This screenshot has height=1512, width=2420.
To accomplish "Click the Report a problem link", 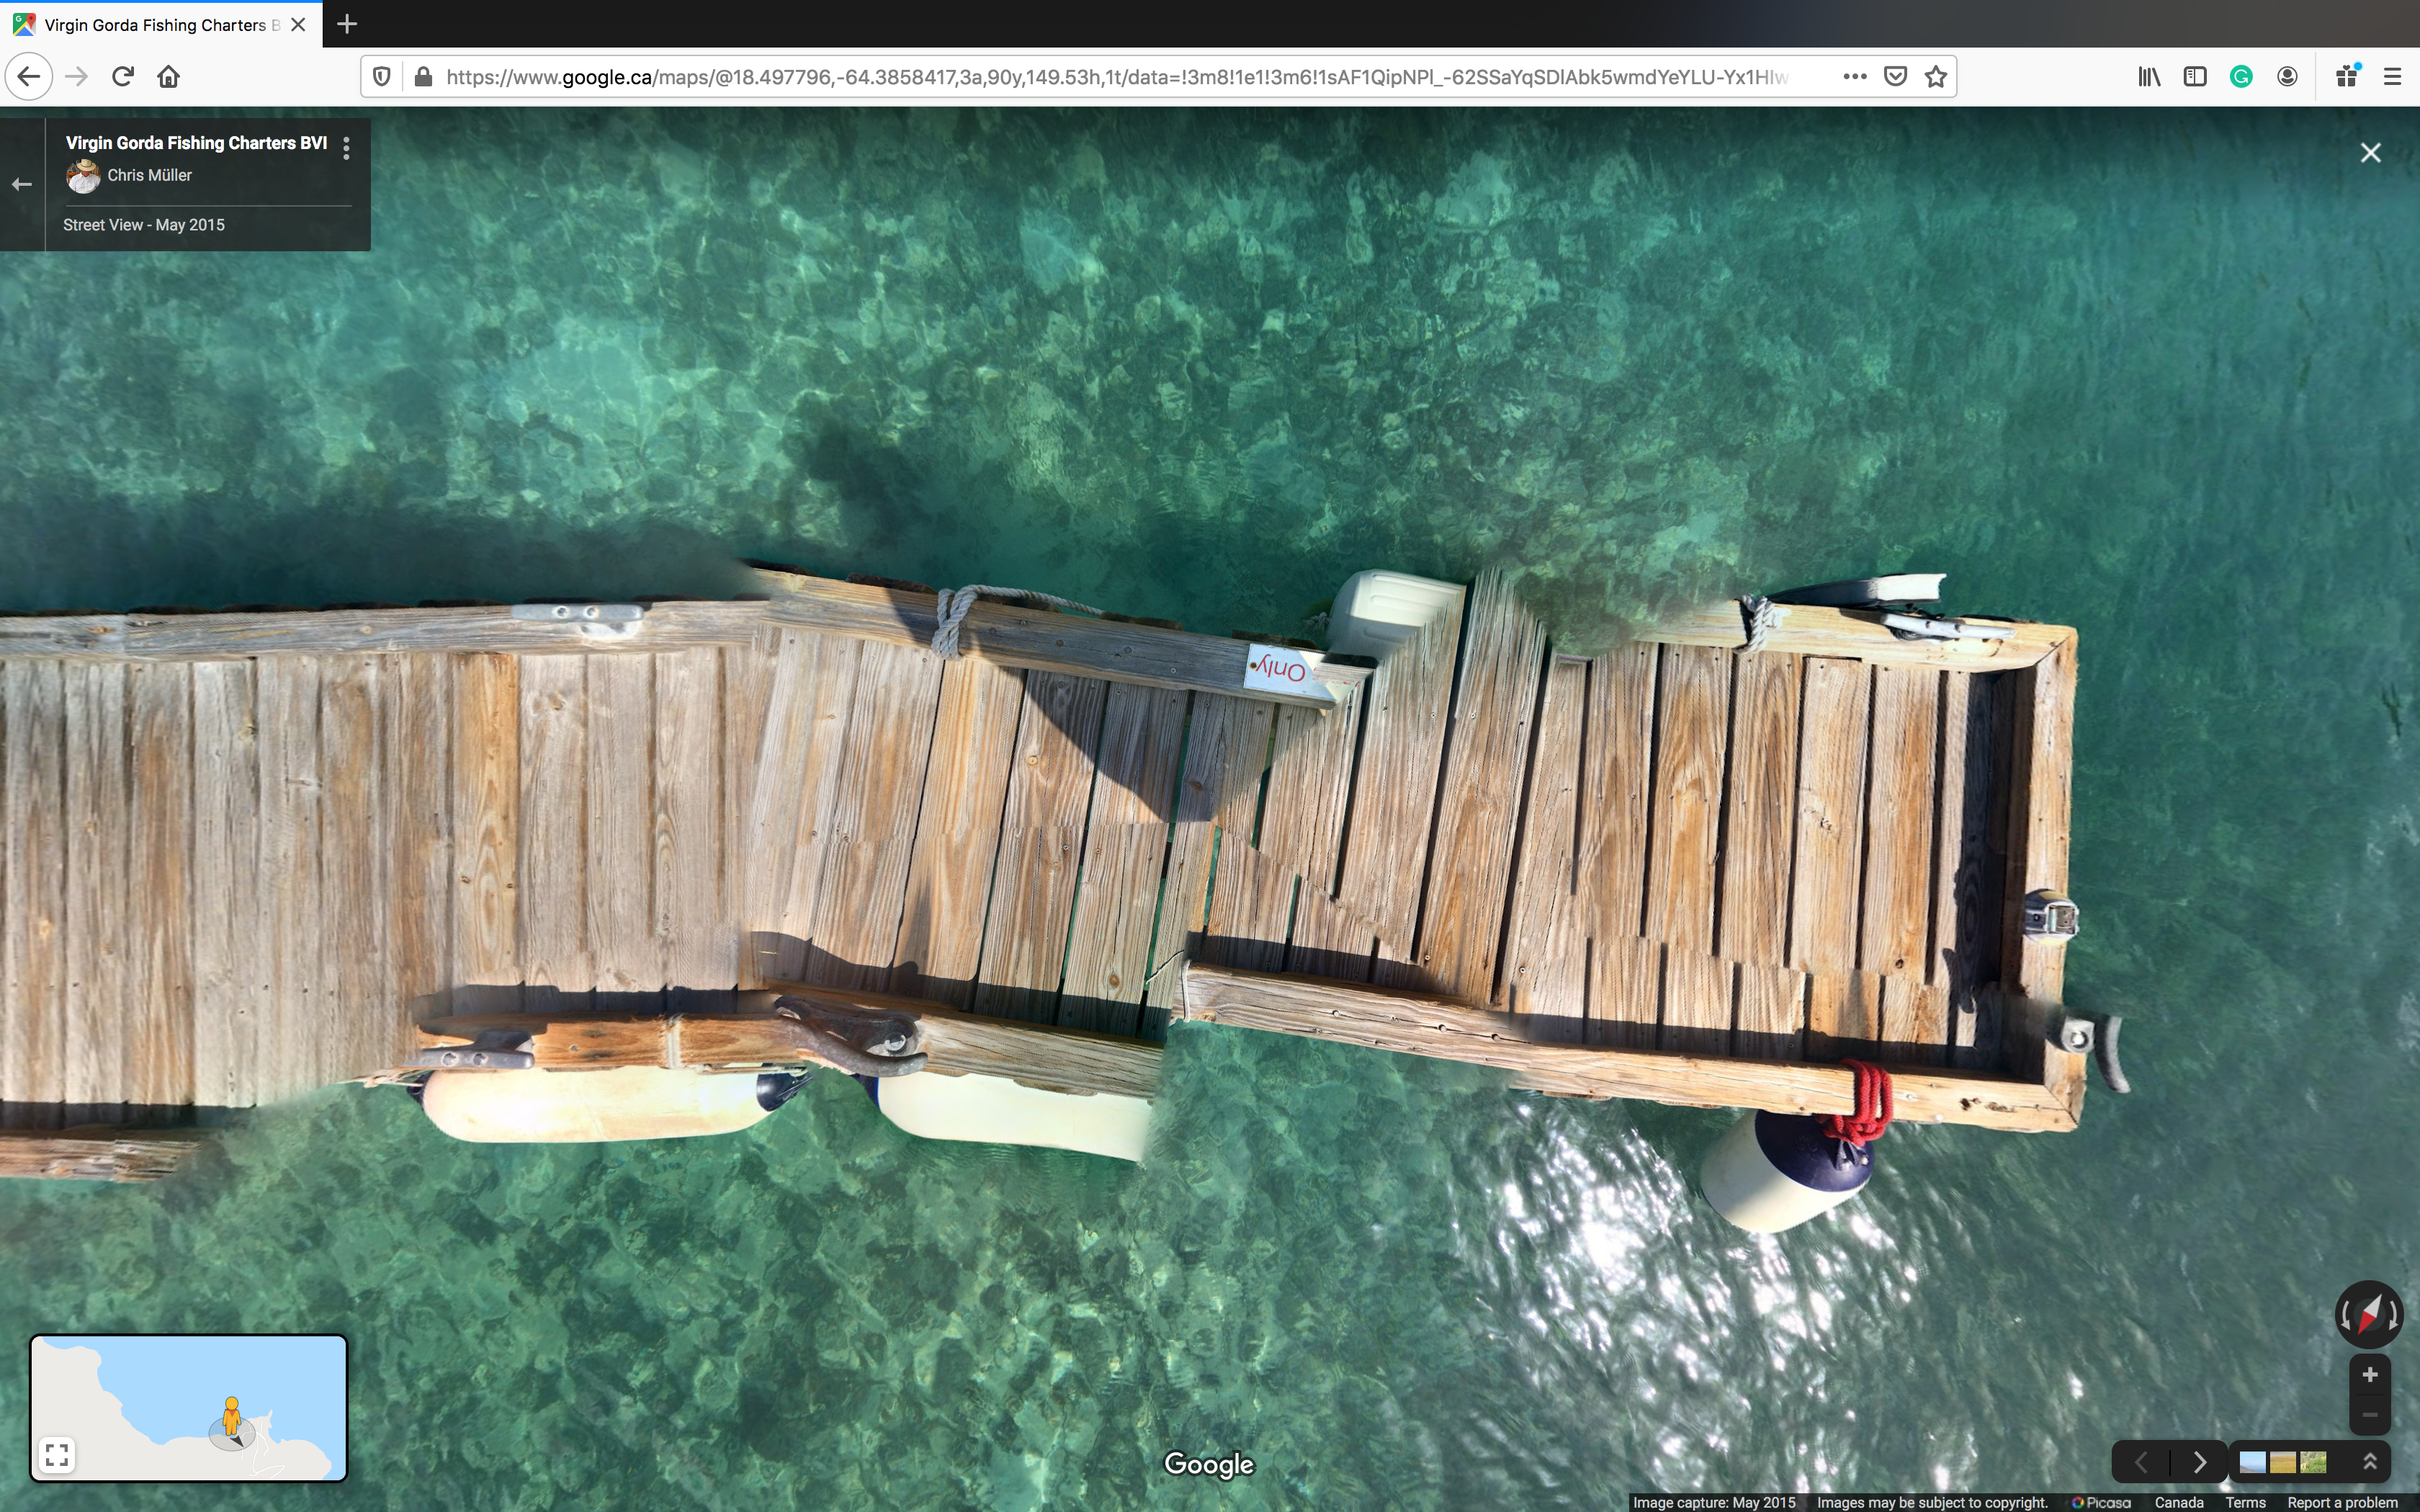I will pos(2342,1502).
